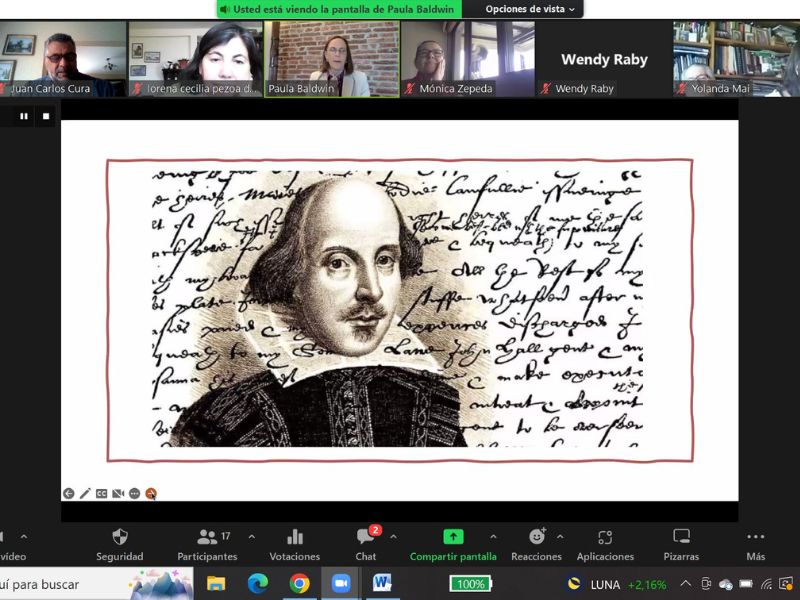This screenshot has width=800, height=600.
Task: Open Google Chrome from taskbar
Action: 299,583
